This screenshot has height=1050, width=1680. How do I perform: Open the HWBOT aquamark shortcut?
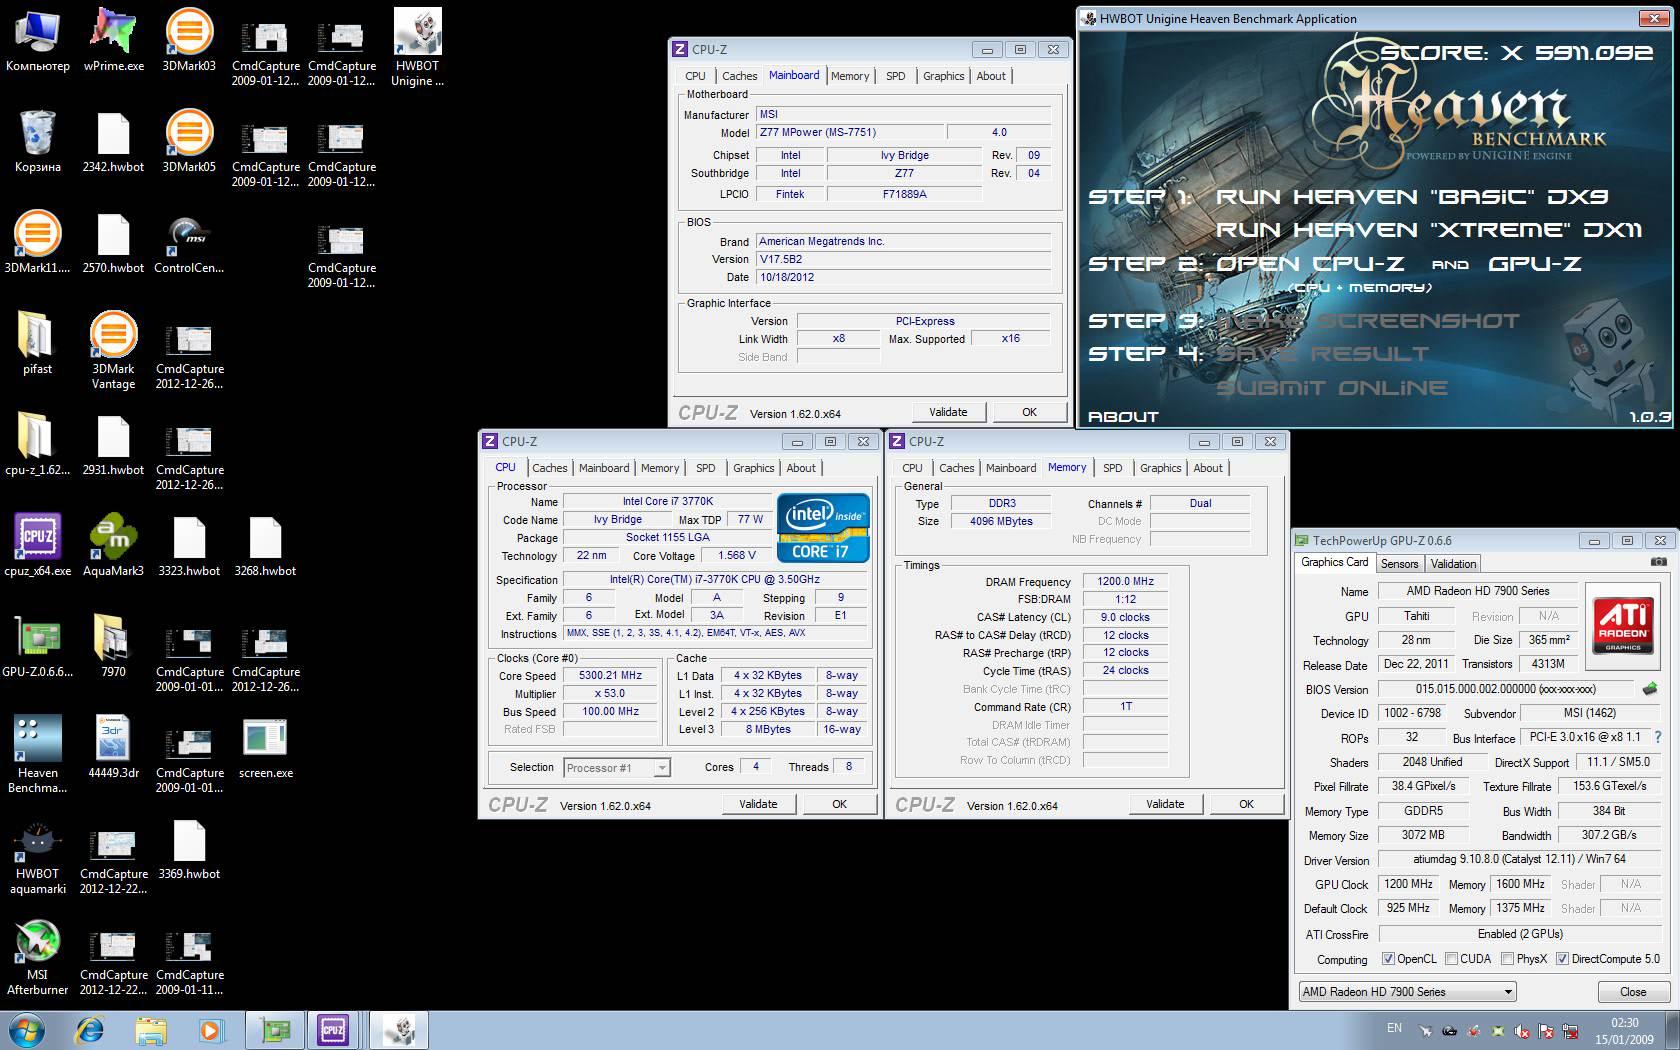(37, 856)
